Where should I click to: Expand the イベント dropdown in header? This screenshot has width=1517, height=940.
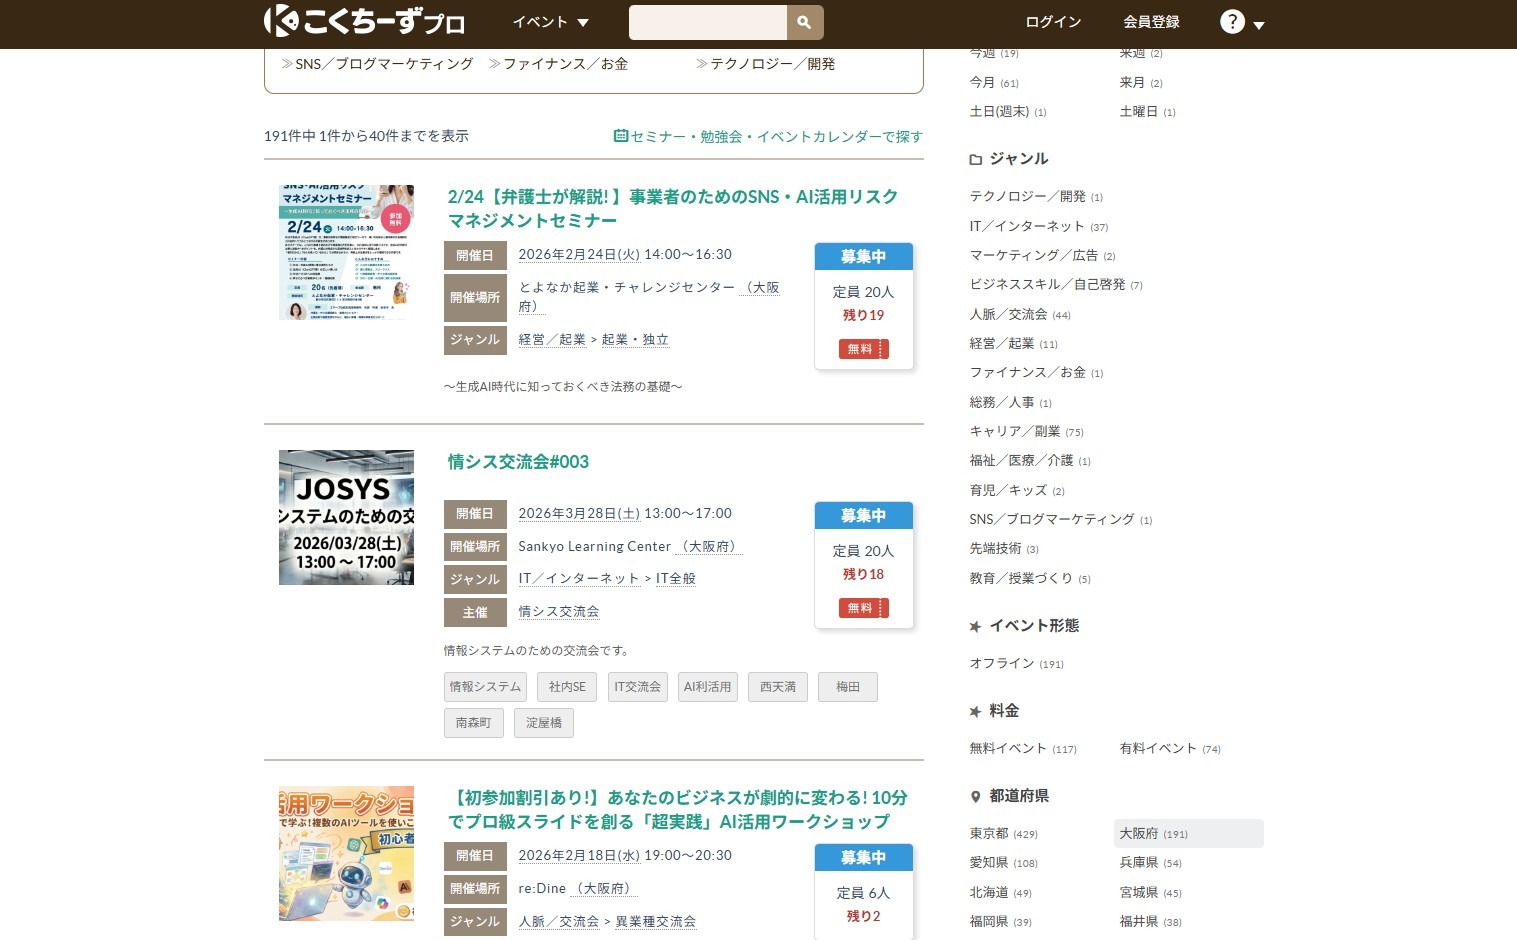550,22
